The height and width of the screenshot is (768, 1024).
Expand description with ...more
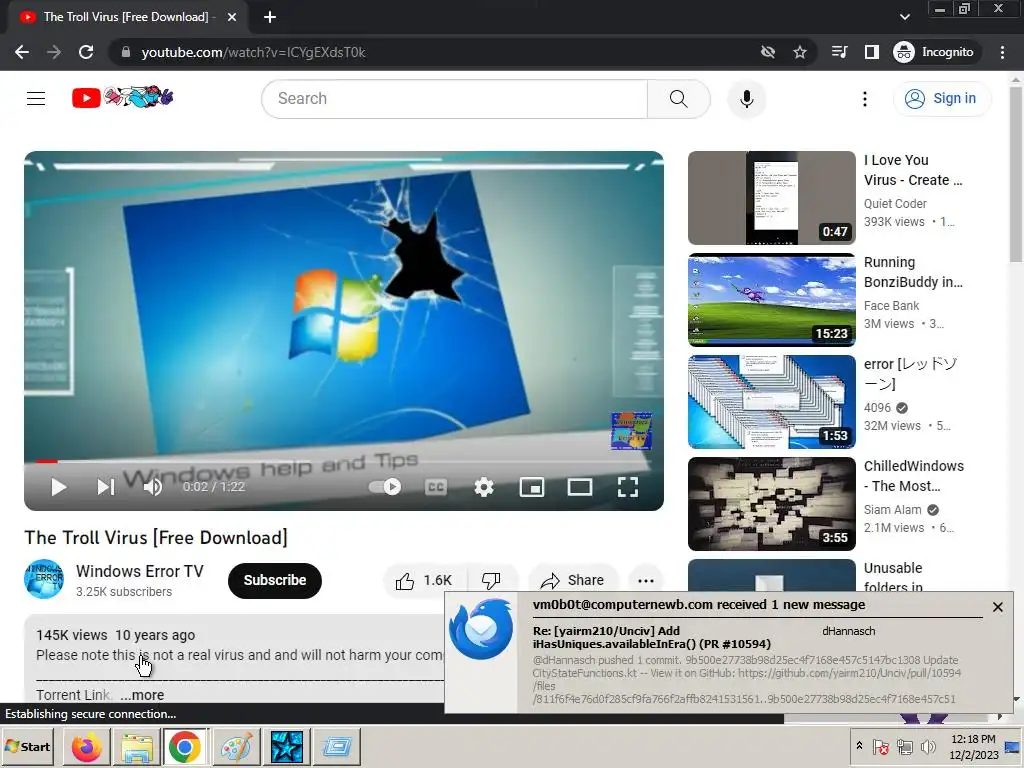point(142,695)
